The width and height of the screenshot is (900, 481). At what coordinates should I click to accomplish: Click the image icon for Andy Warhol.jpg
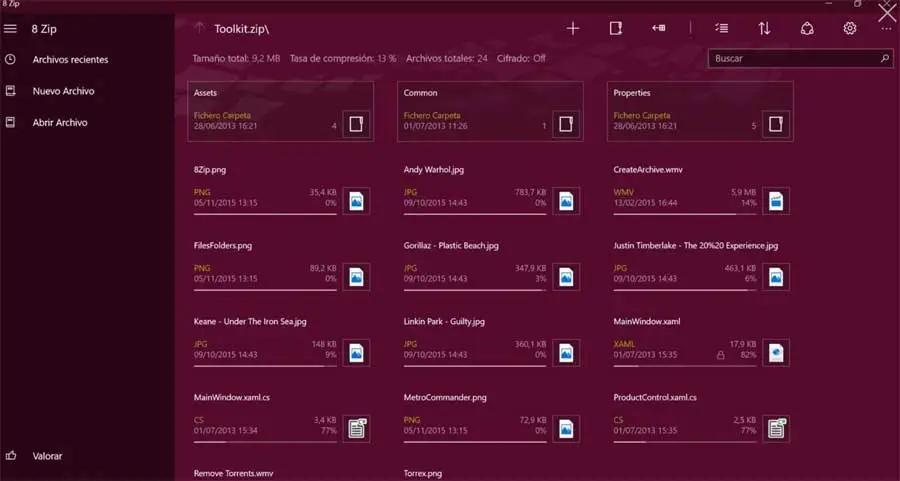[x=566, y=201]
